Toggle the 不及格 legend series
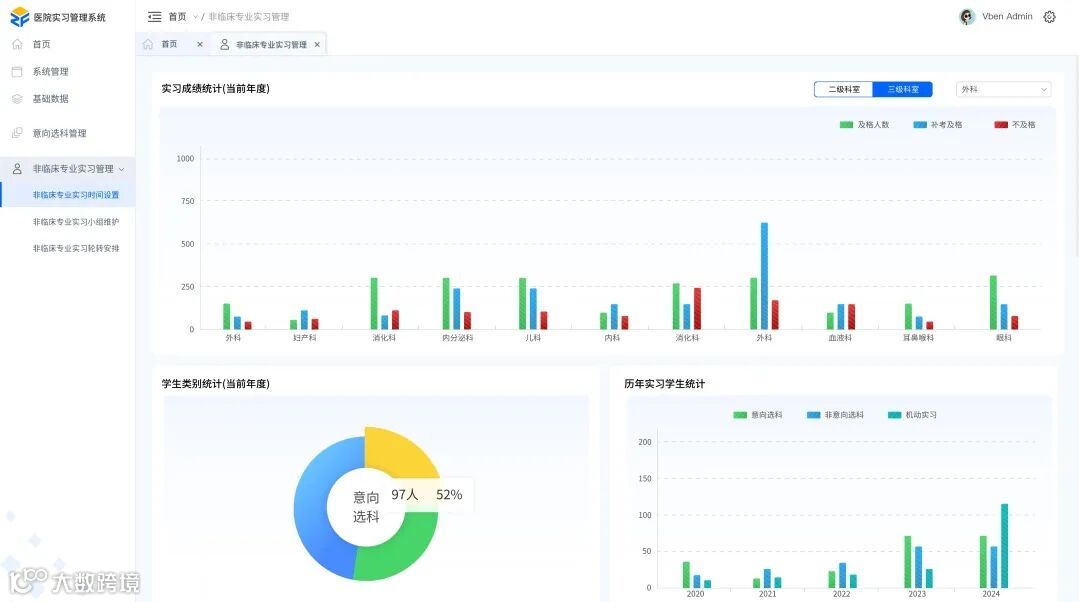The image size is (1079, 602). click(1015, 125)
